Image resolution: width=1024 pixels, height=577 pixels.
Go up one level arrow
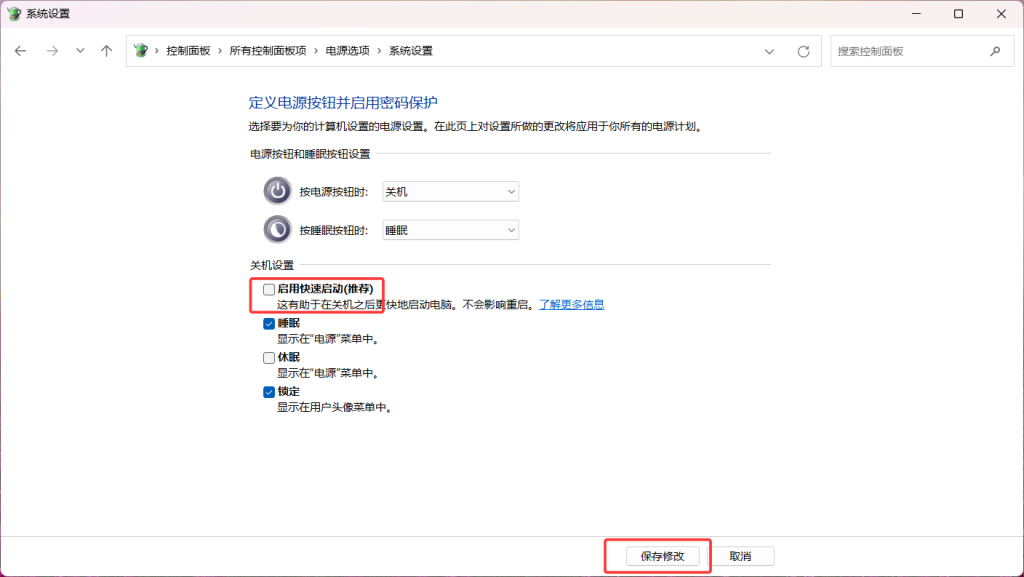click(x=106, y=51)
